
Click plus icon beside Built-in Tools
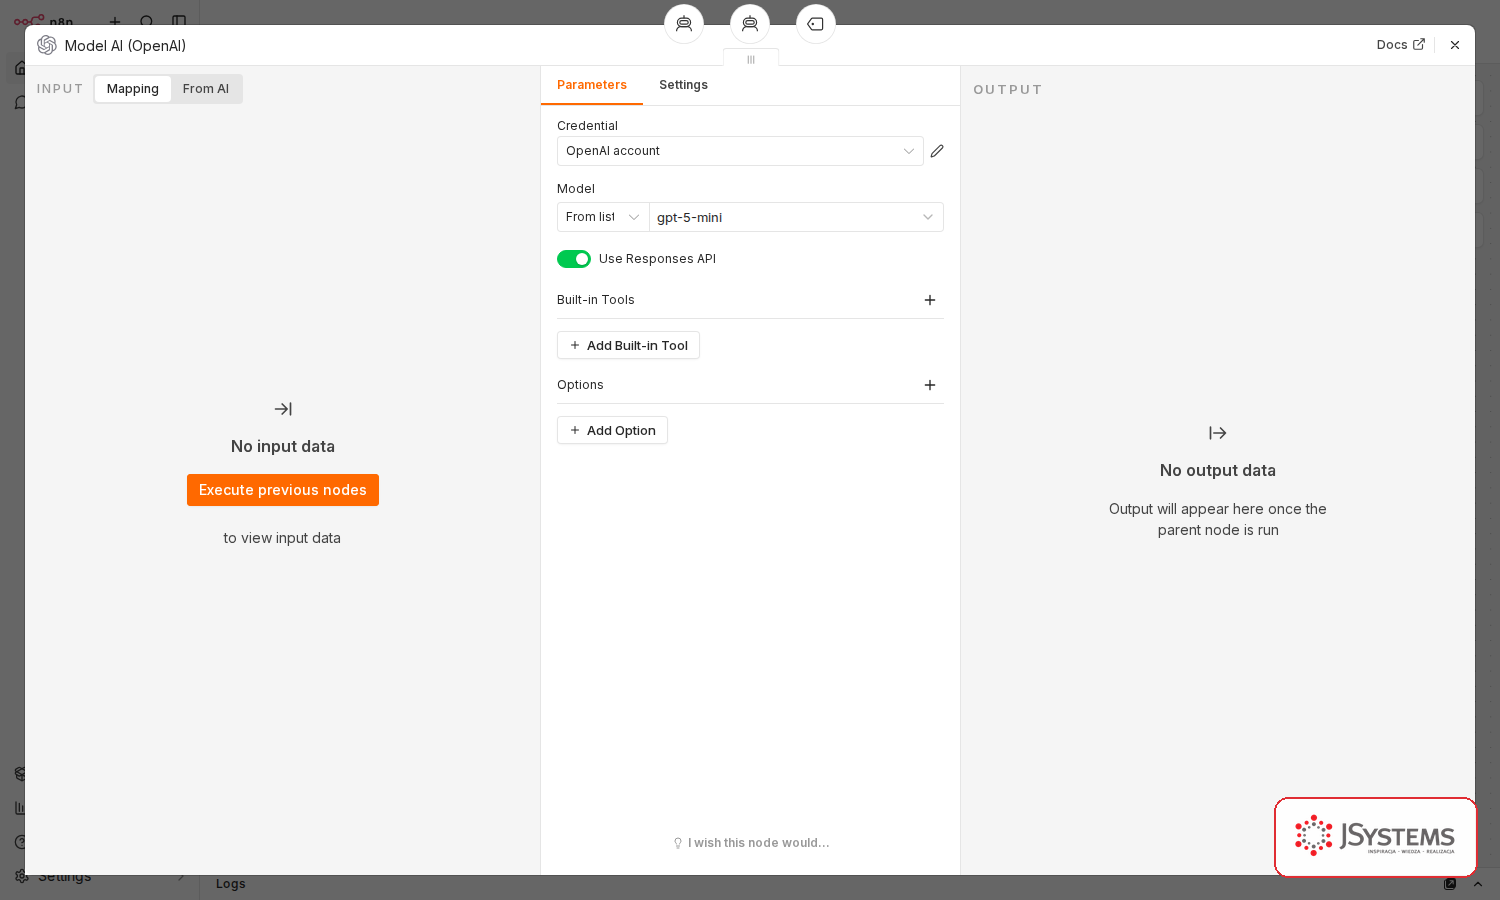[930, 300]
